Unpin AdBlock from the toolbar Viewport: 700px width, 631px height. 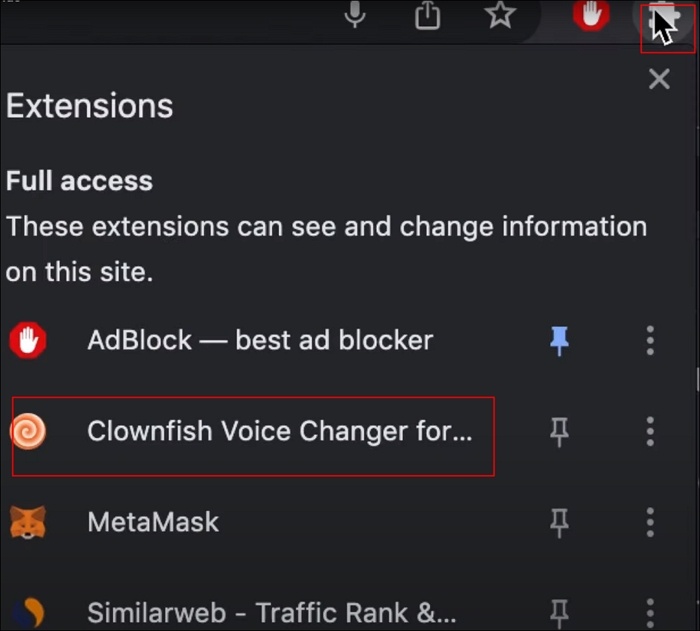tap(560, 341)
